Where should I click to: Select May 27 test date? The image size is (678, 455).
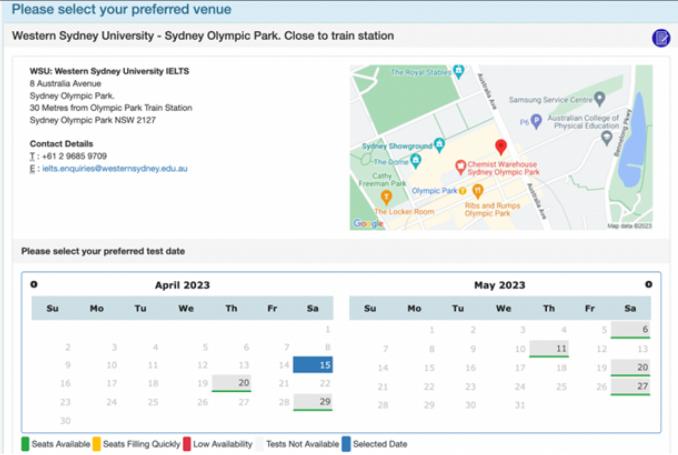pos(630,386)
